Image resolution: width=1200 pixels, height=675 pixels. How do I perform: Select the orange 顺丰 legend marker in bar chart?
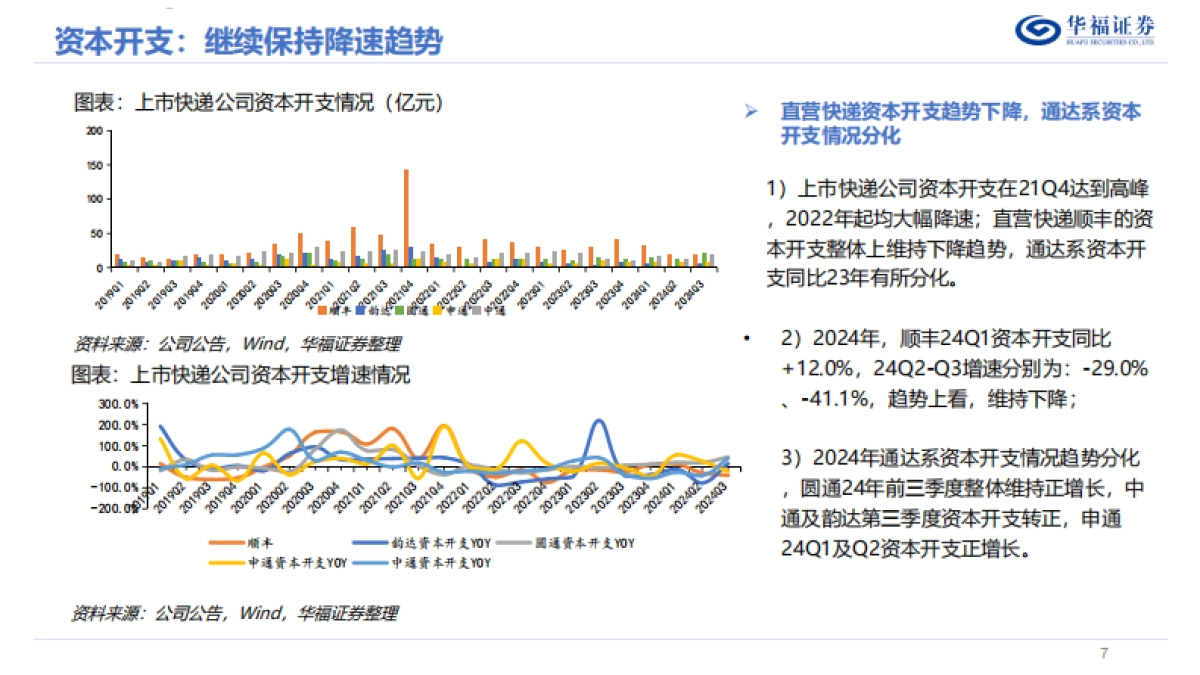[321, 311]
